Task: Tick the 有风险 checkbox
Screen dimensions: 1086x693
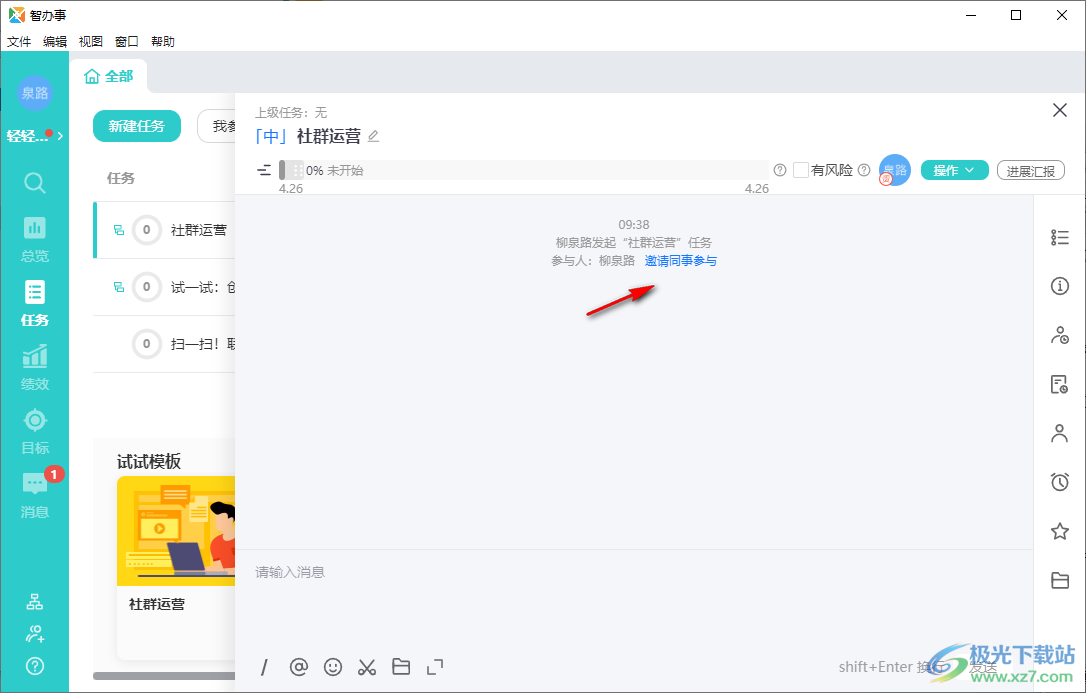Action: (801, 170)
